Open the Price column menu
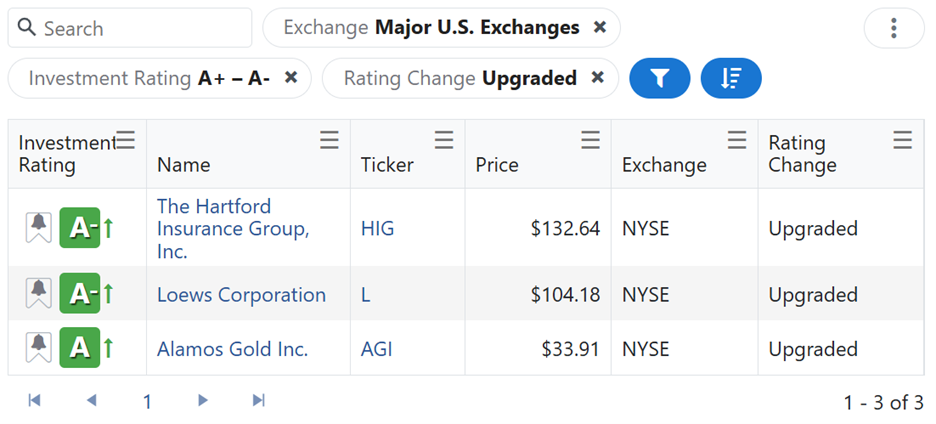936x424 pixels. click(x=591, y=141)
